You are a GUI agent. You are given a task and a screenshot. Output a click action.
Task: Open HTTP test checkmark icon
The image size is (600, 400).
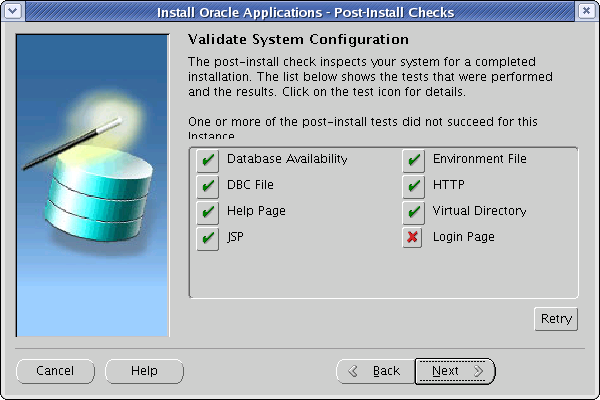[414, 186]
